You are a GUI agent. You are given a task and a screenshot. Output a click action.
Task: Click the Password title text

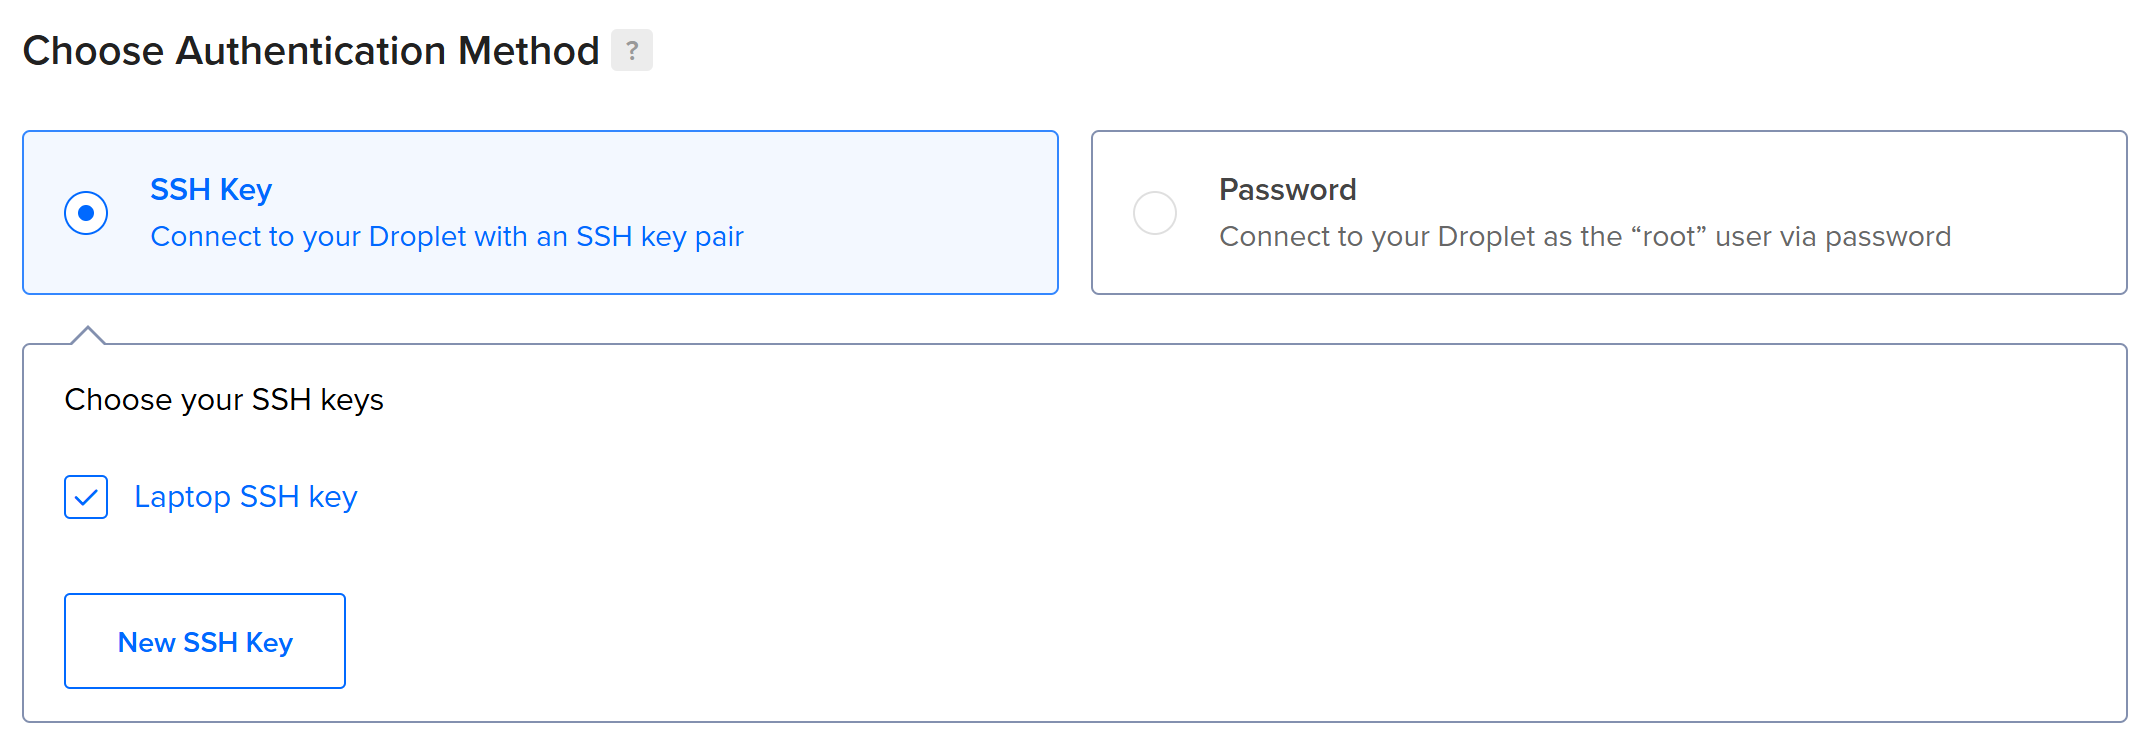1288,189
